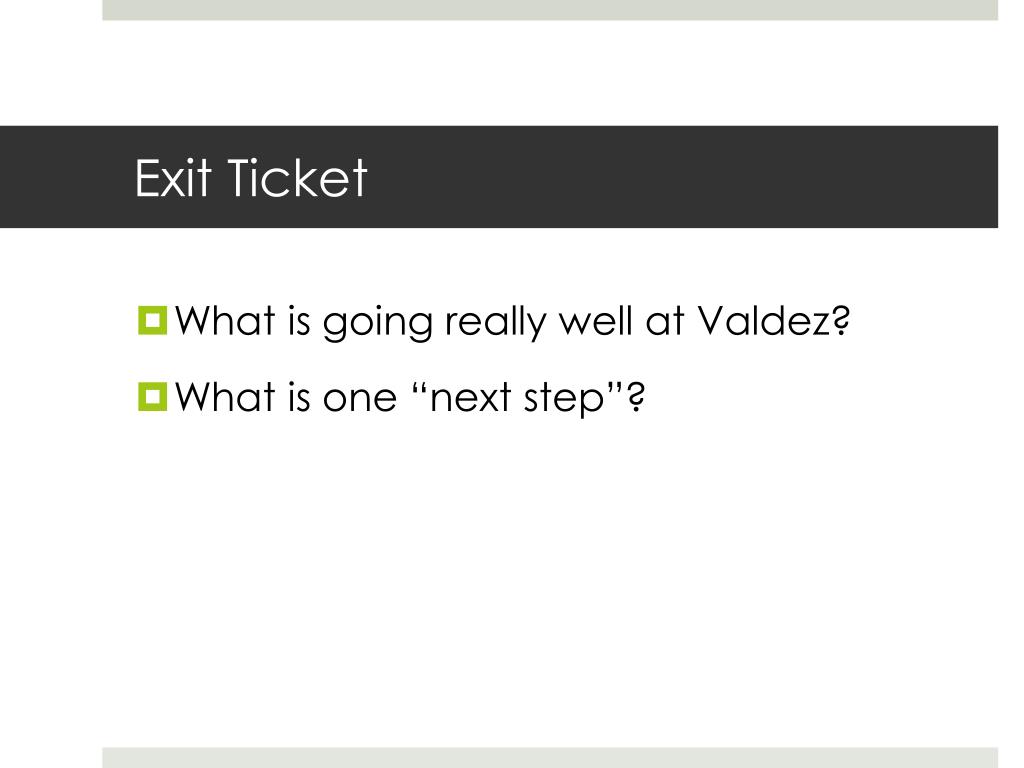Click the gray bar at the slide top
Screen dimensions: 1024x768
coord(550,10)
